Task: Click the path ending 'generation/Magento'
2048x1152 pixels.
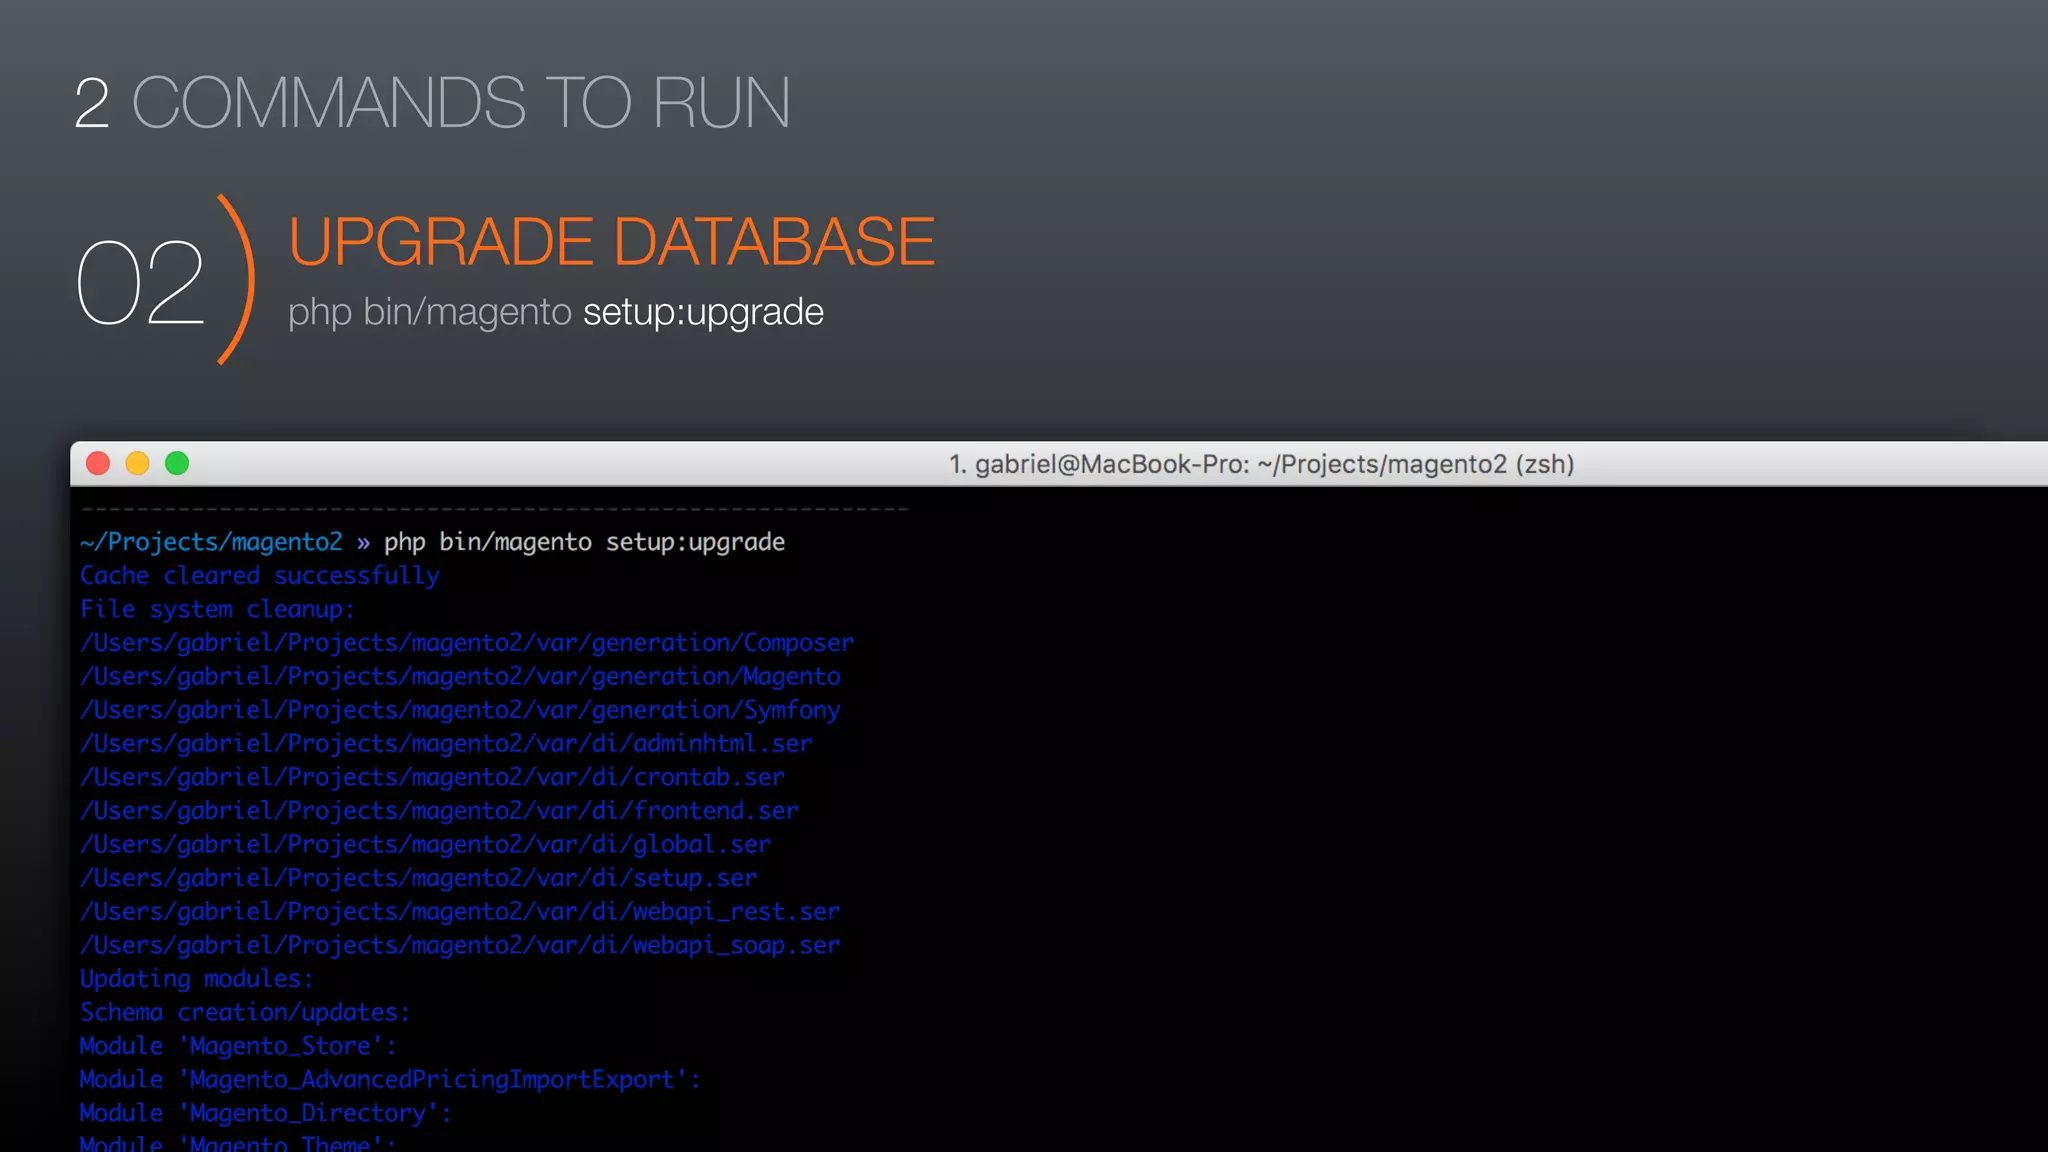Action: [460, 677]
